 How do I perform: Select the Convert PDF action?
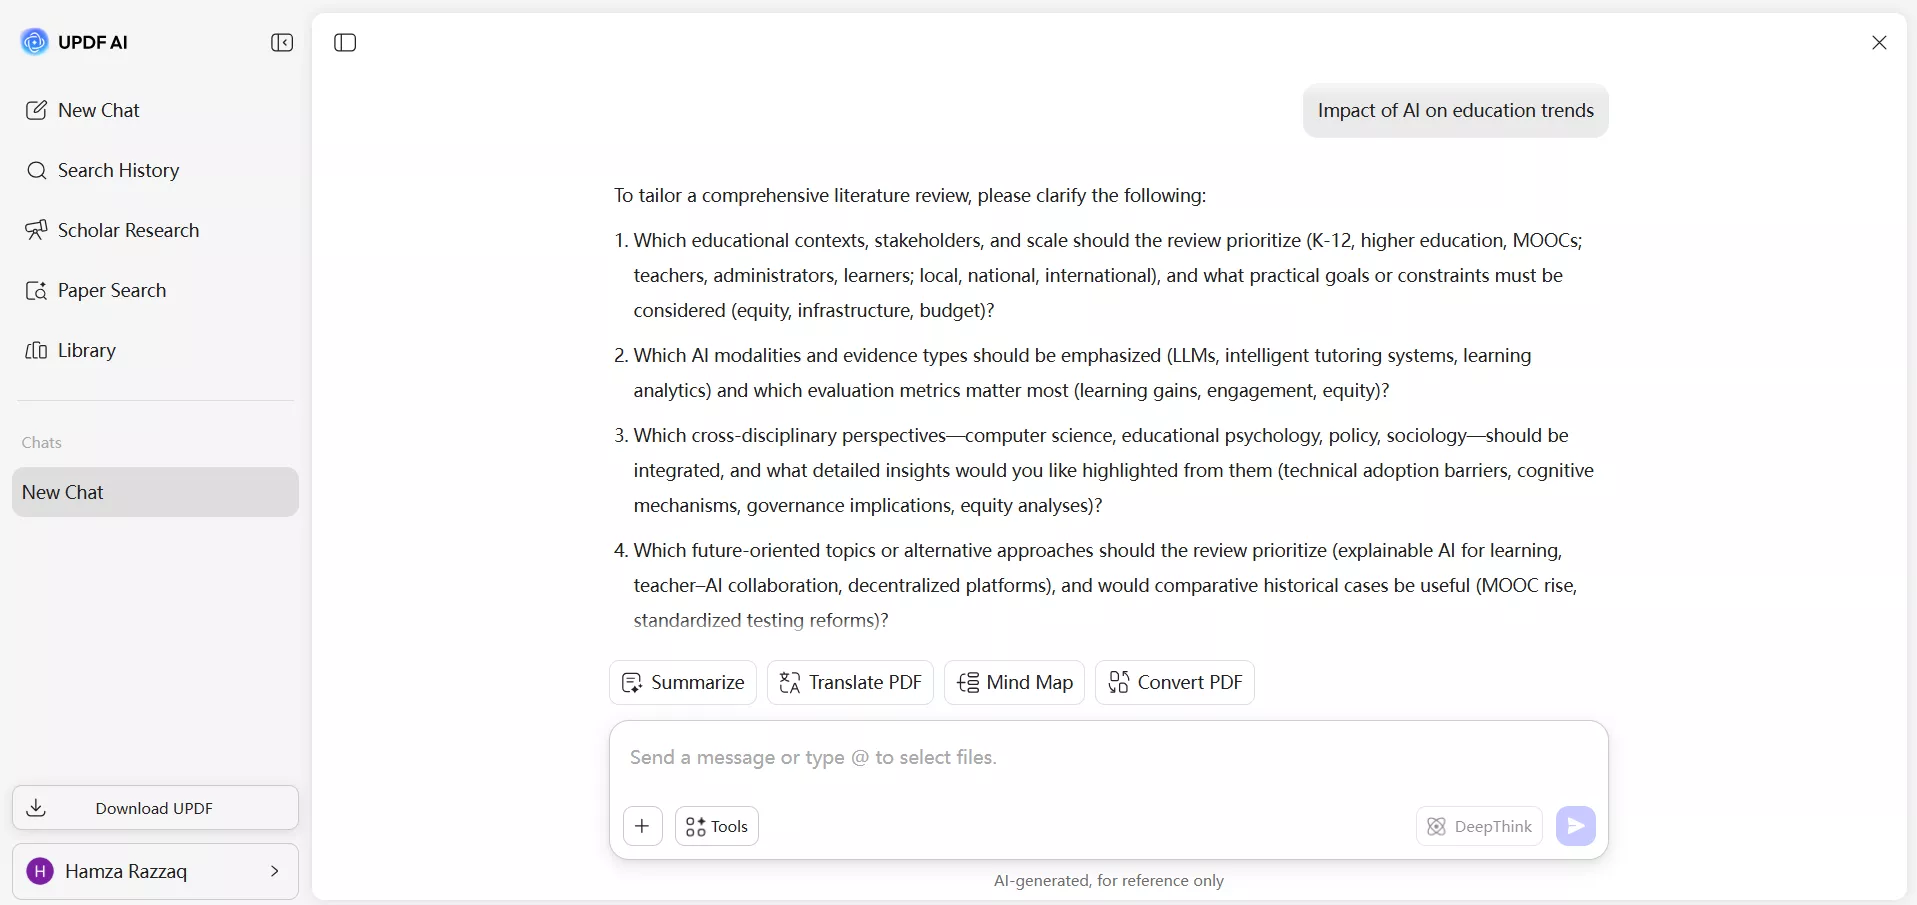[1175, 683]
